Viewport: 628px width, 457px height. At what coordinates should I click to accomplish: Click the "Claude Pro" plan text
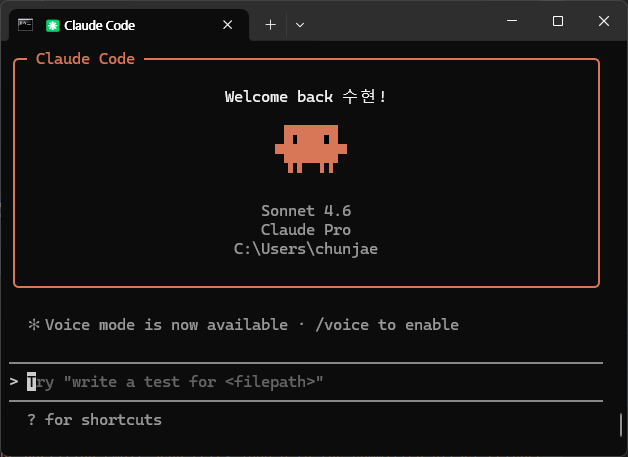tap(306, 230)
